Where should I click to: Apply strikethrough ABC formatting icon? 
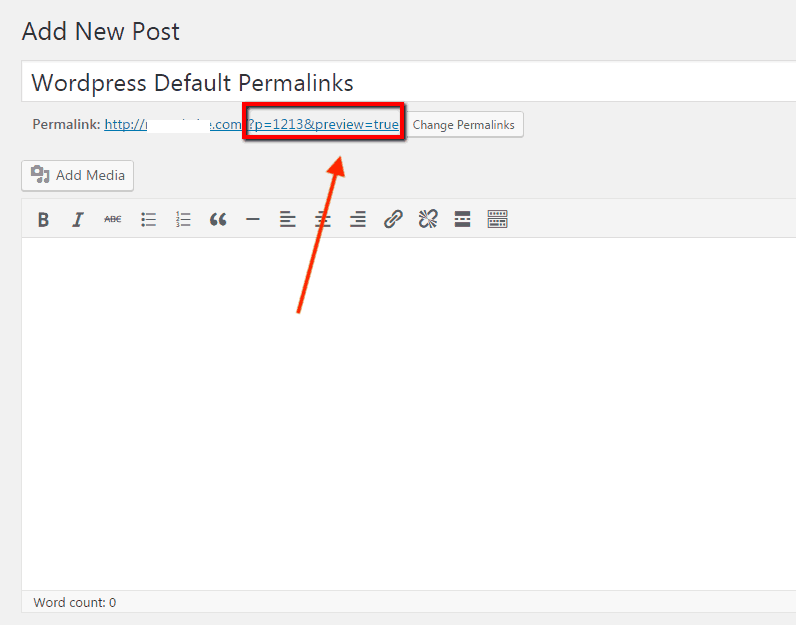(x=113, y=219)
